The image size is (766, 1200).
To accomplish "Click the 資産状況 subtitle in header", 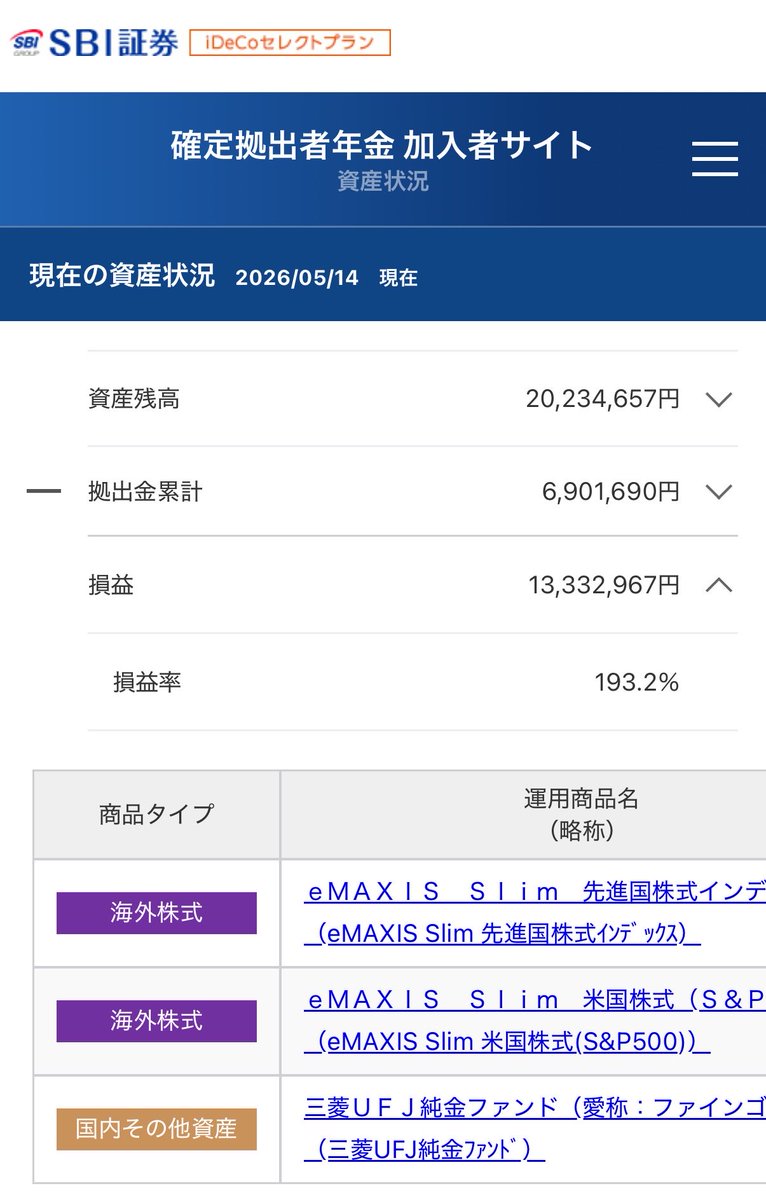I will 383,183.
